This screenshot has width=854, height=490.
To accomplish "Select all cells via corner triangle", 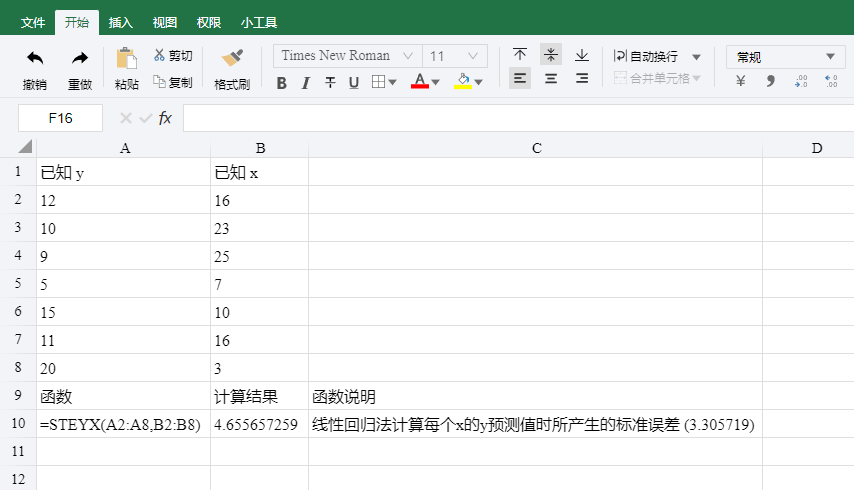I will pyautogui.click(x=25, y=146).
